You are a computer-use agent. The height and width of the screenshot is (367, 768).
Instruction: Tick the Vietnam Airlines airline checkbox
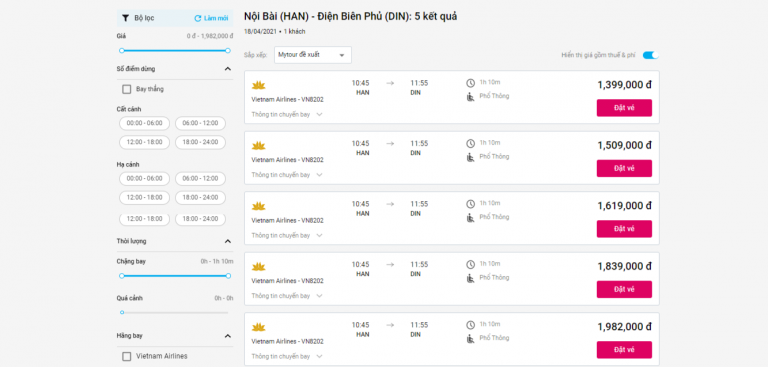coord(127,357)
